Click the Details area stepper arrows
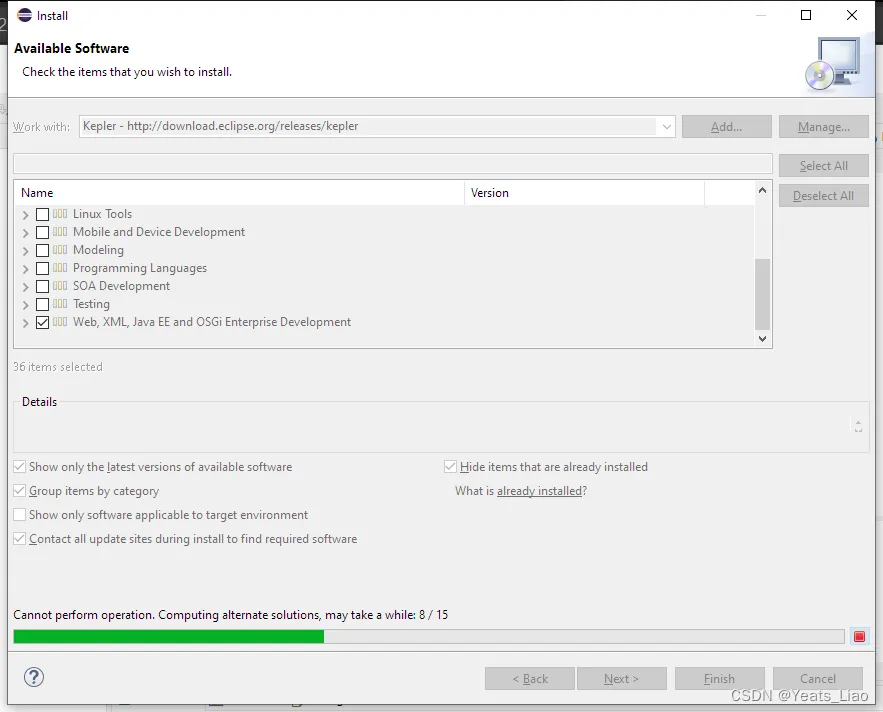This screenshot has width=883, height=712. (858, 426)
